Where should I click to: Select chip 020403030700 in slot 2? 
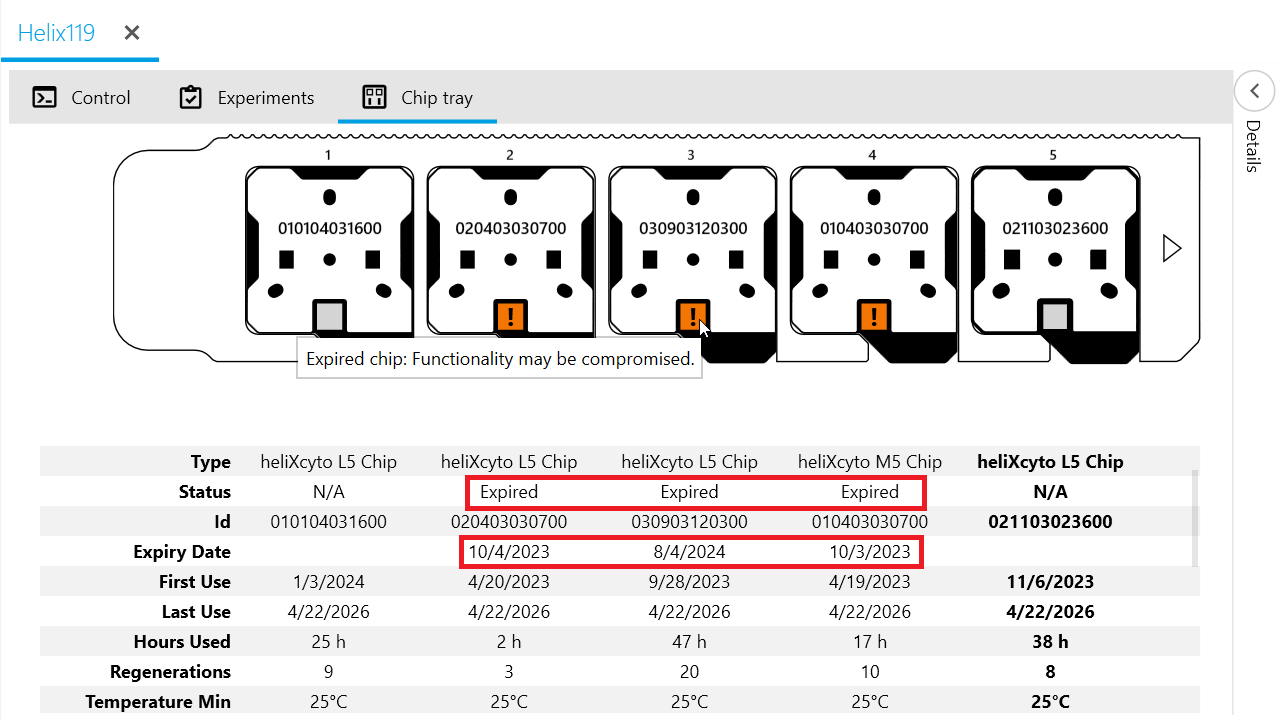511,250
